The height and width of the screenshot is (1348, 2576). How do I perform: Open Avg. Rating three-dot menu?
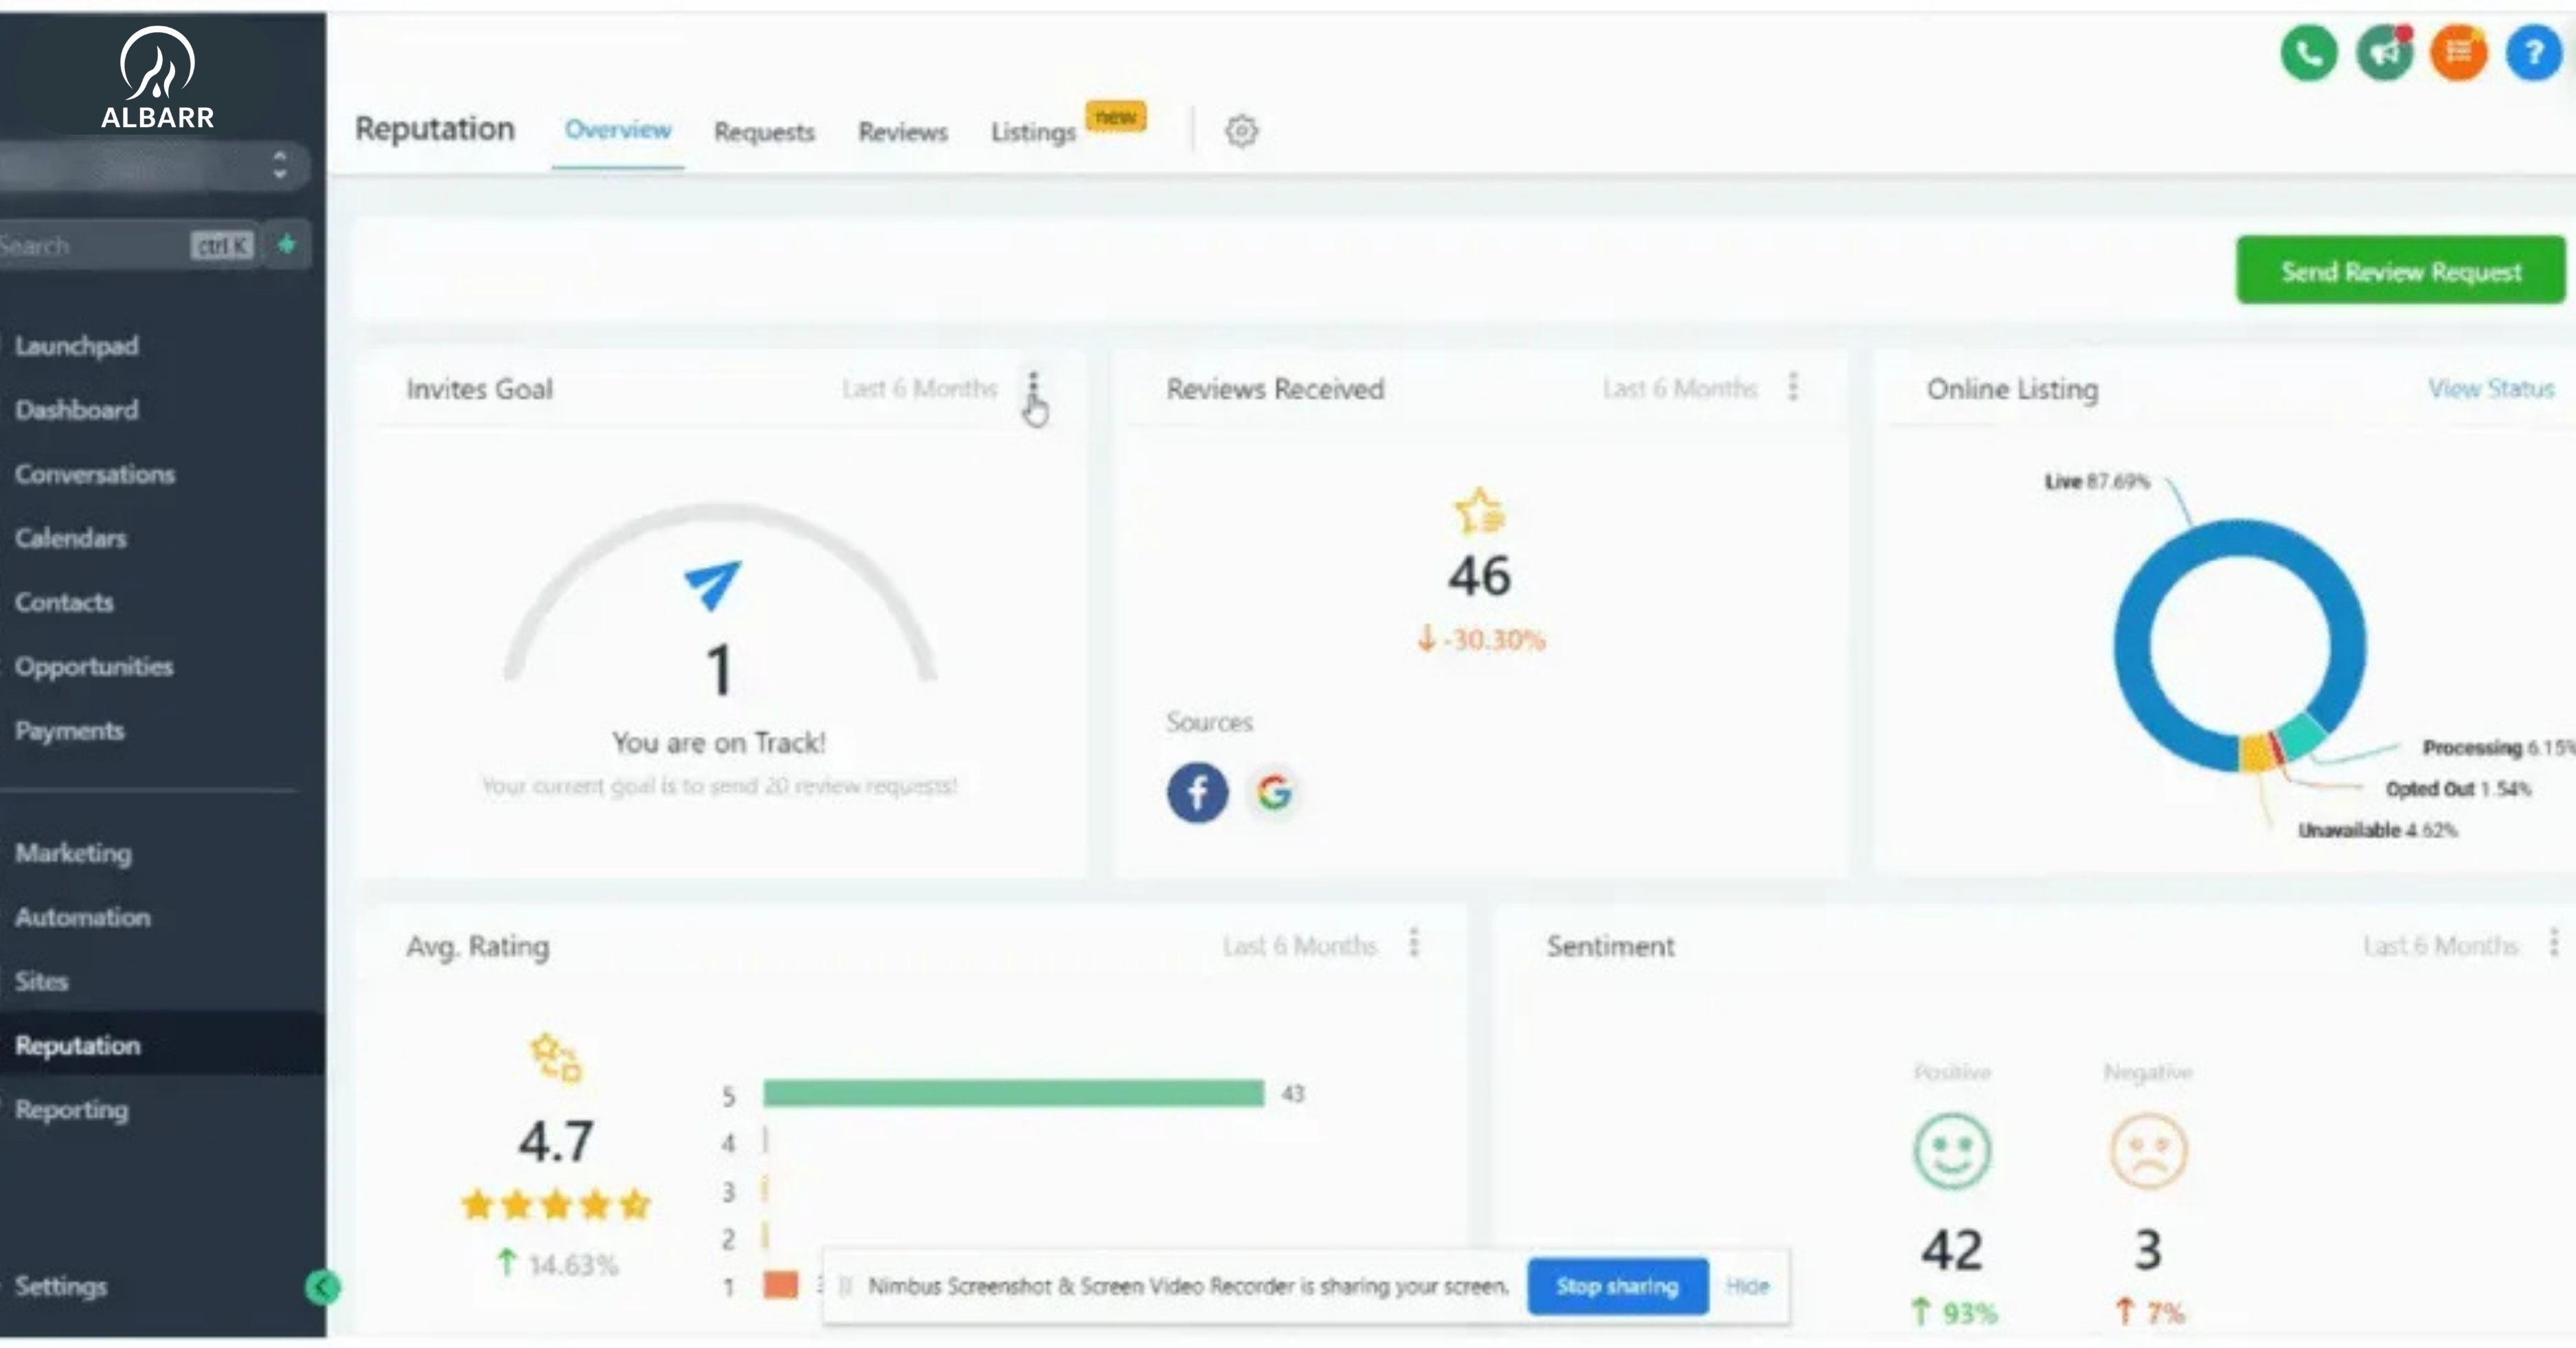pos(1414,942)
